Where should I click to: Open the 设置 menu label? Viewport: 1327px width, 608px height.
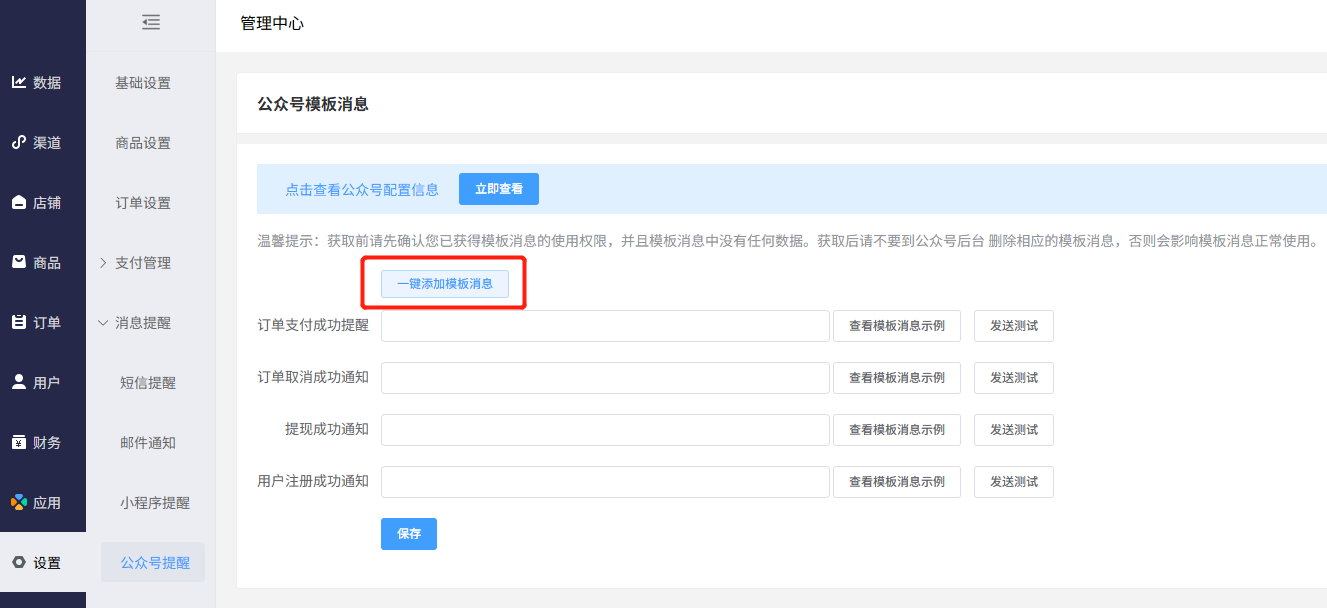pos(47,563)
